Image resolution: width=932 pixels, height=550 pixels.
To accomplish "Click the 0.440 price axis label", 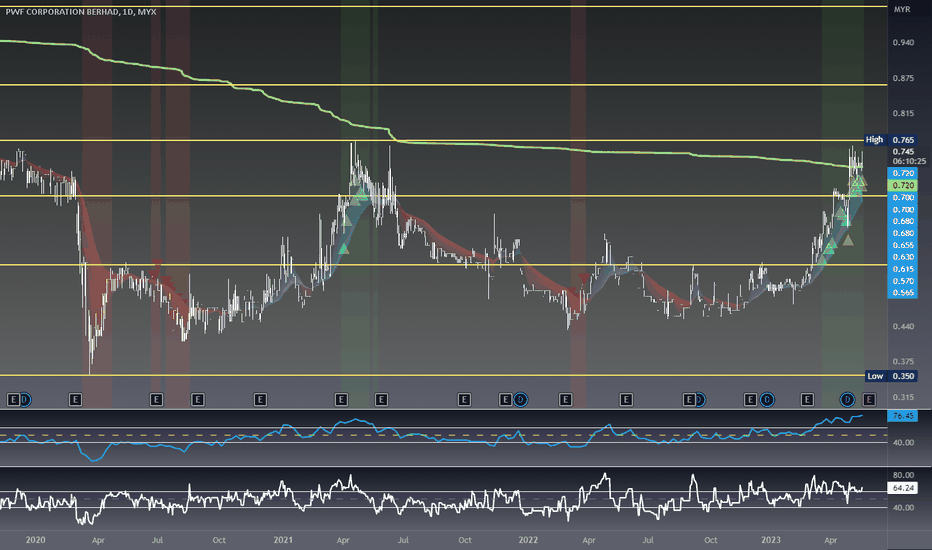I will 903,326.
